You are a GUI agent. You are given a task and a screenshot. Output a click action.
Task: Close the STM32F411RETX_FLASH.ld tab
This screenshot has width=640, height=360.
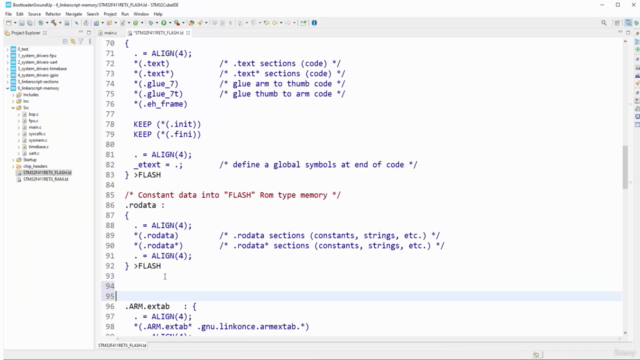coord(188,33)
